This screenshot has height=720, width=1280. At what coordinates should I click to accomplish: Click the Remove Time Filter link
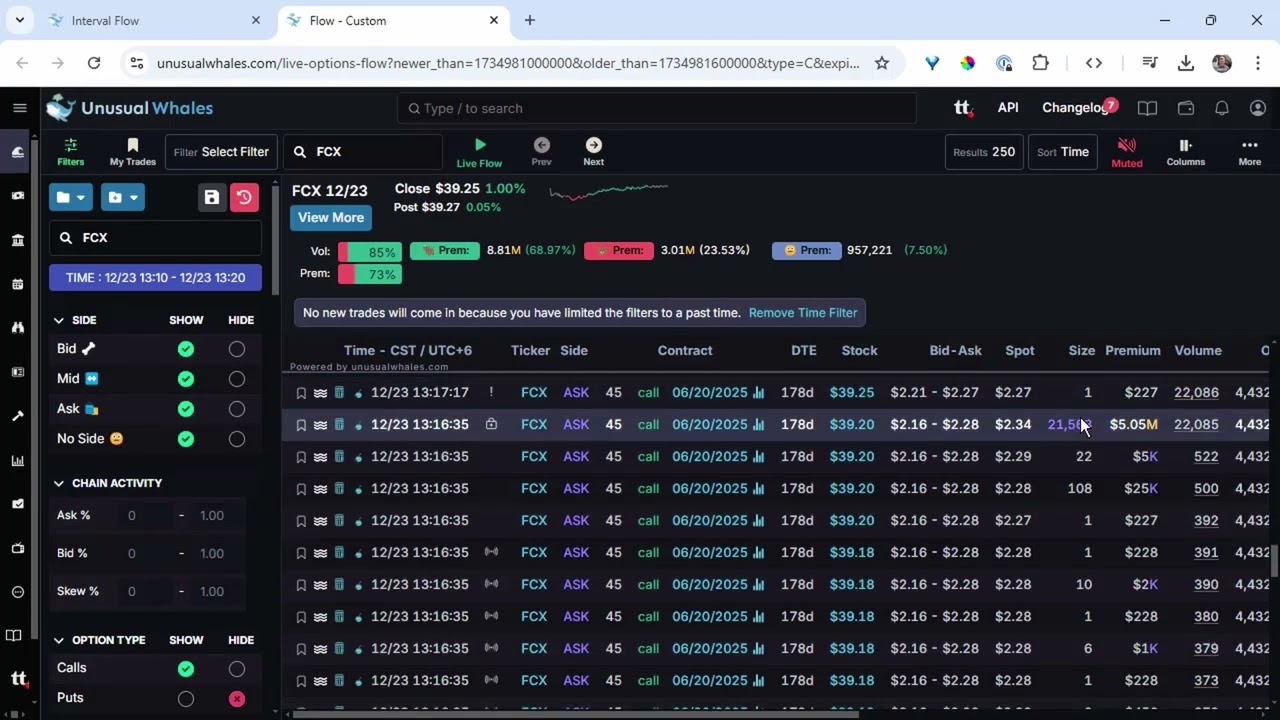tap(803, 313)
